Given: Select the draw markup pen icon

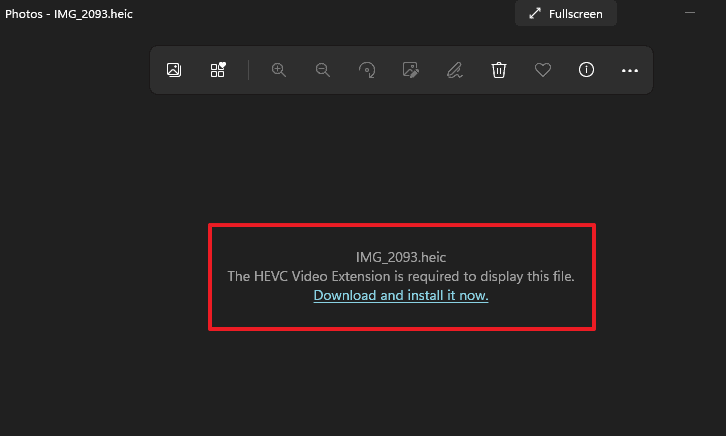Looking at the screenshot, I should click(455, 70).
